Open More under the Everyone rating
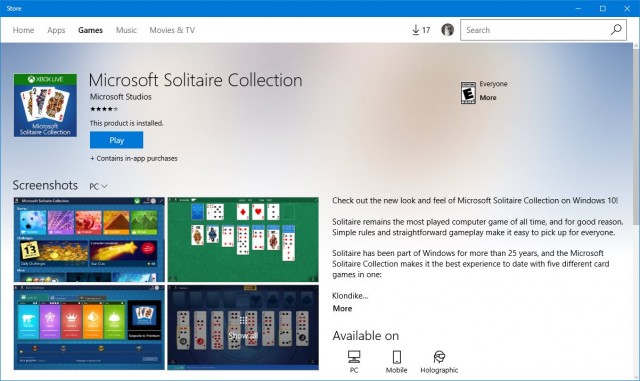This screenshot has width=640, height=381. pos(488,98)
